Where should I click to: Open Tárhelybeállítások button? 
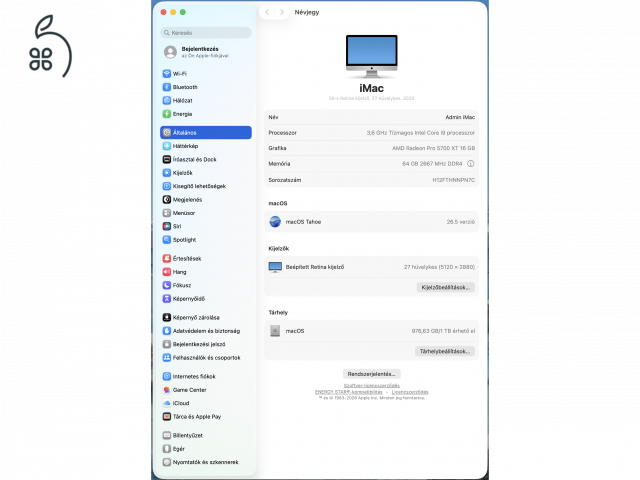click(x=444, y=351)
